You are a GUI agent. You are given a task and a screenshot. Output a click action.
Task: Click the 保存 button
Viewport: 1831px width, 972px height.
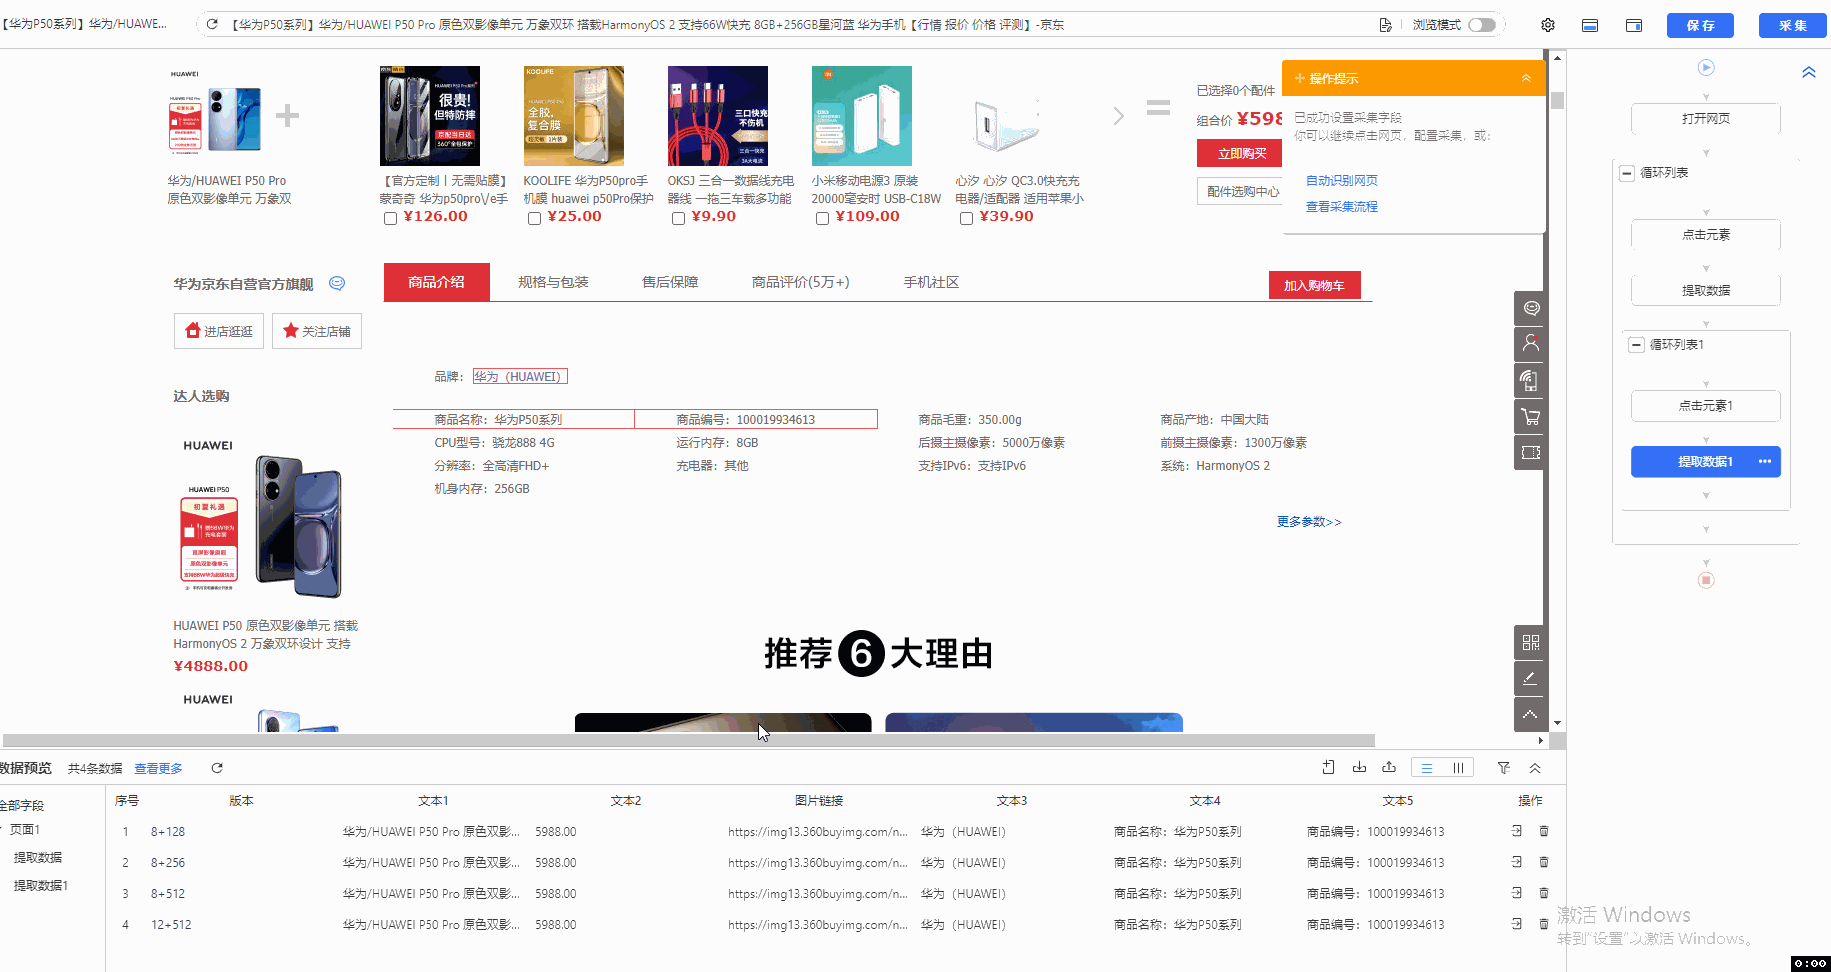tap(1700, 25)
